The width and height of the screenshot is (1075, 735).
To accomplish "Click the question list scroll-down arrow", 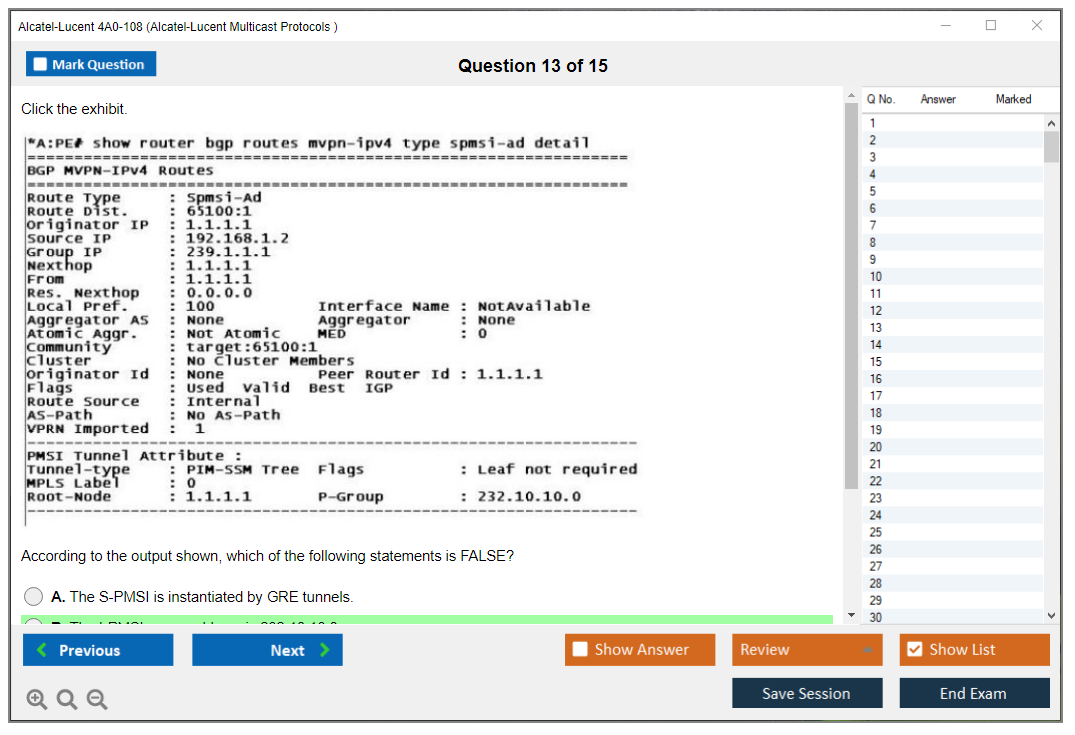I will [1051, 616].
